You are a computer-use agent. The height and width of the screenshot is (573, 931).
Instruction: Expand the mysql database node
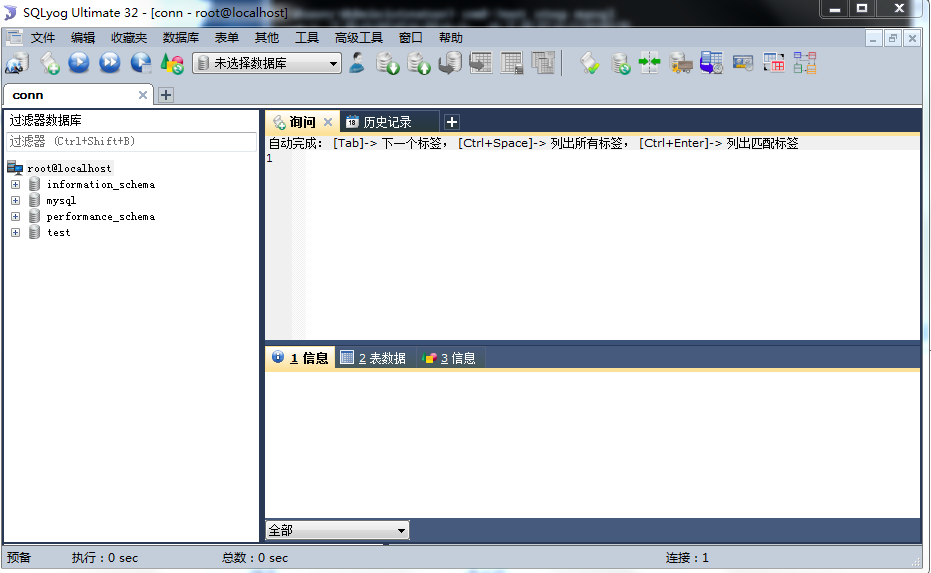[15, 201]
